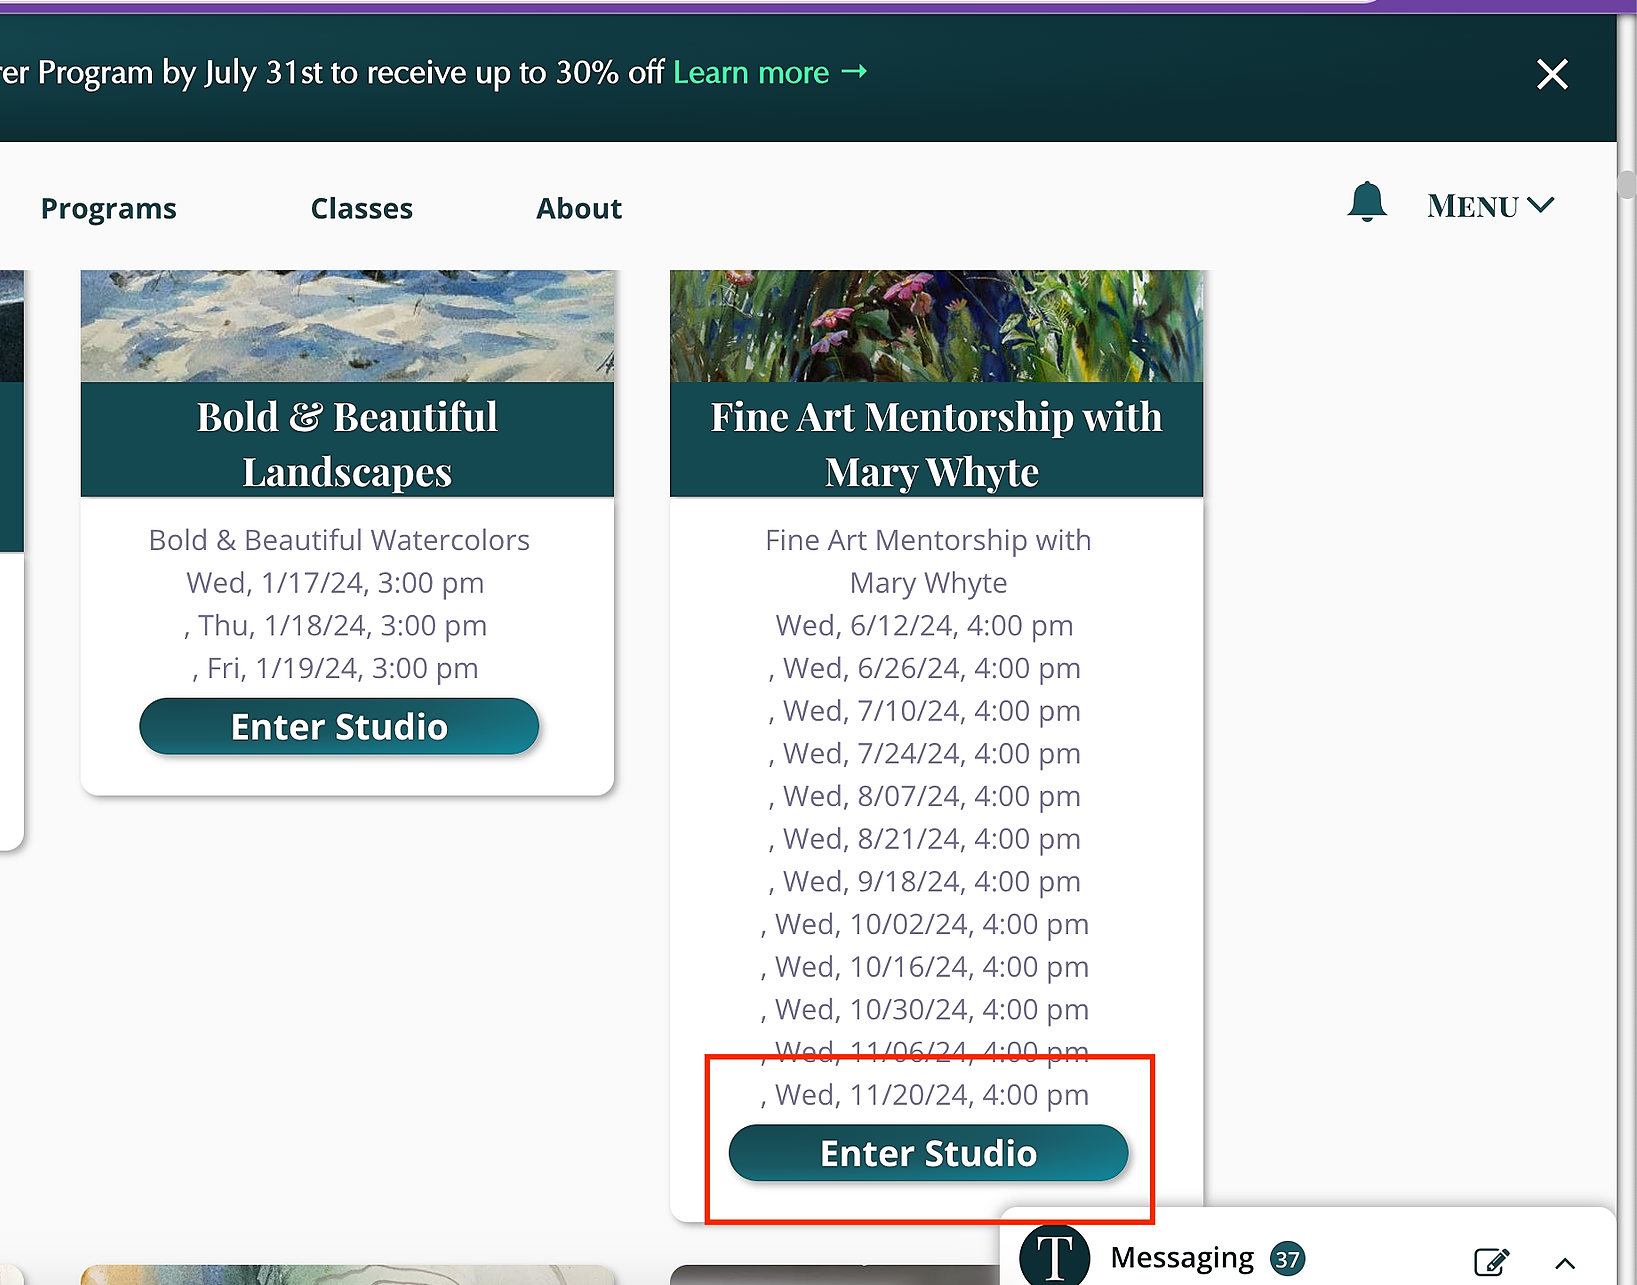Open the notifications bell icon
Image resolution: width=1637 pixels, height=1285 pixels.
1366,202
